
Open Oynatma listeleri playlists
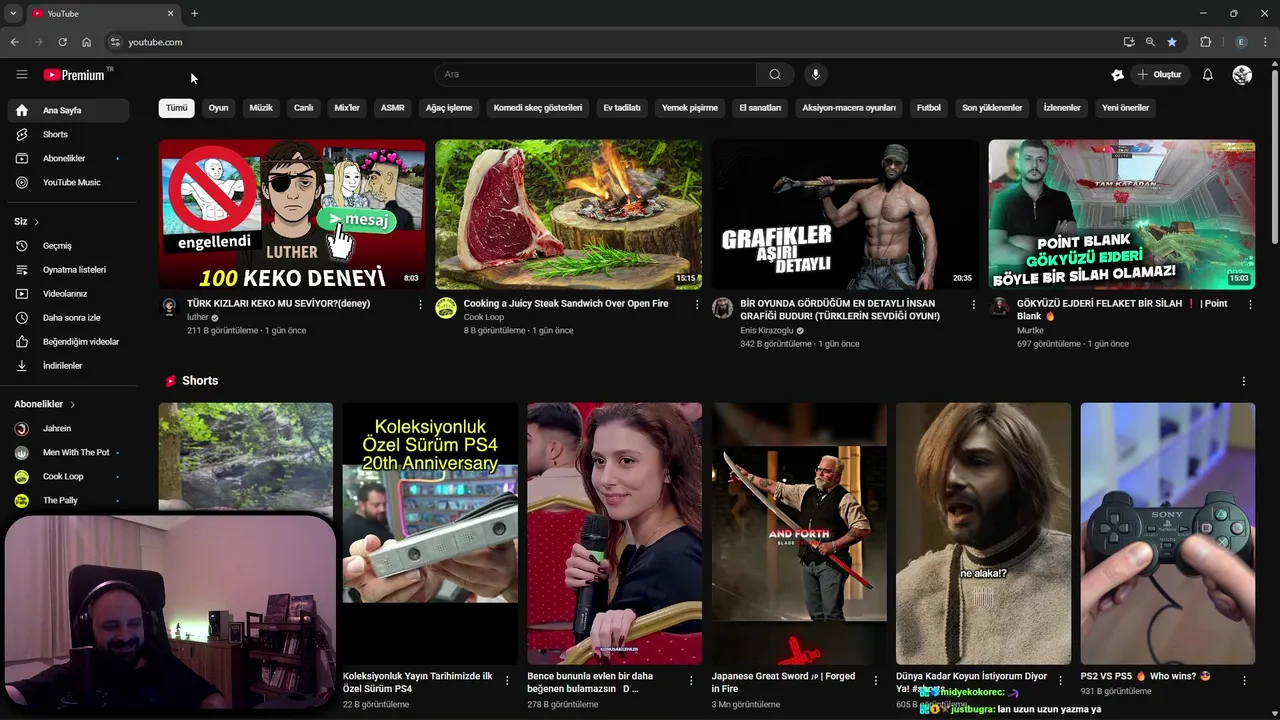68,269
